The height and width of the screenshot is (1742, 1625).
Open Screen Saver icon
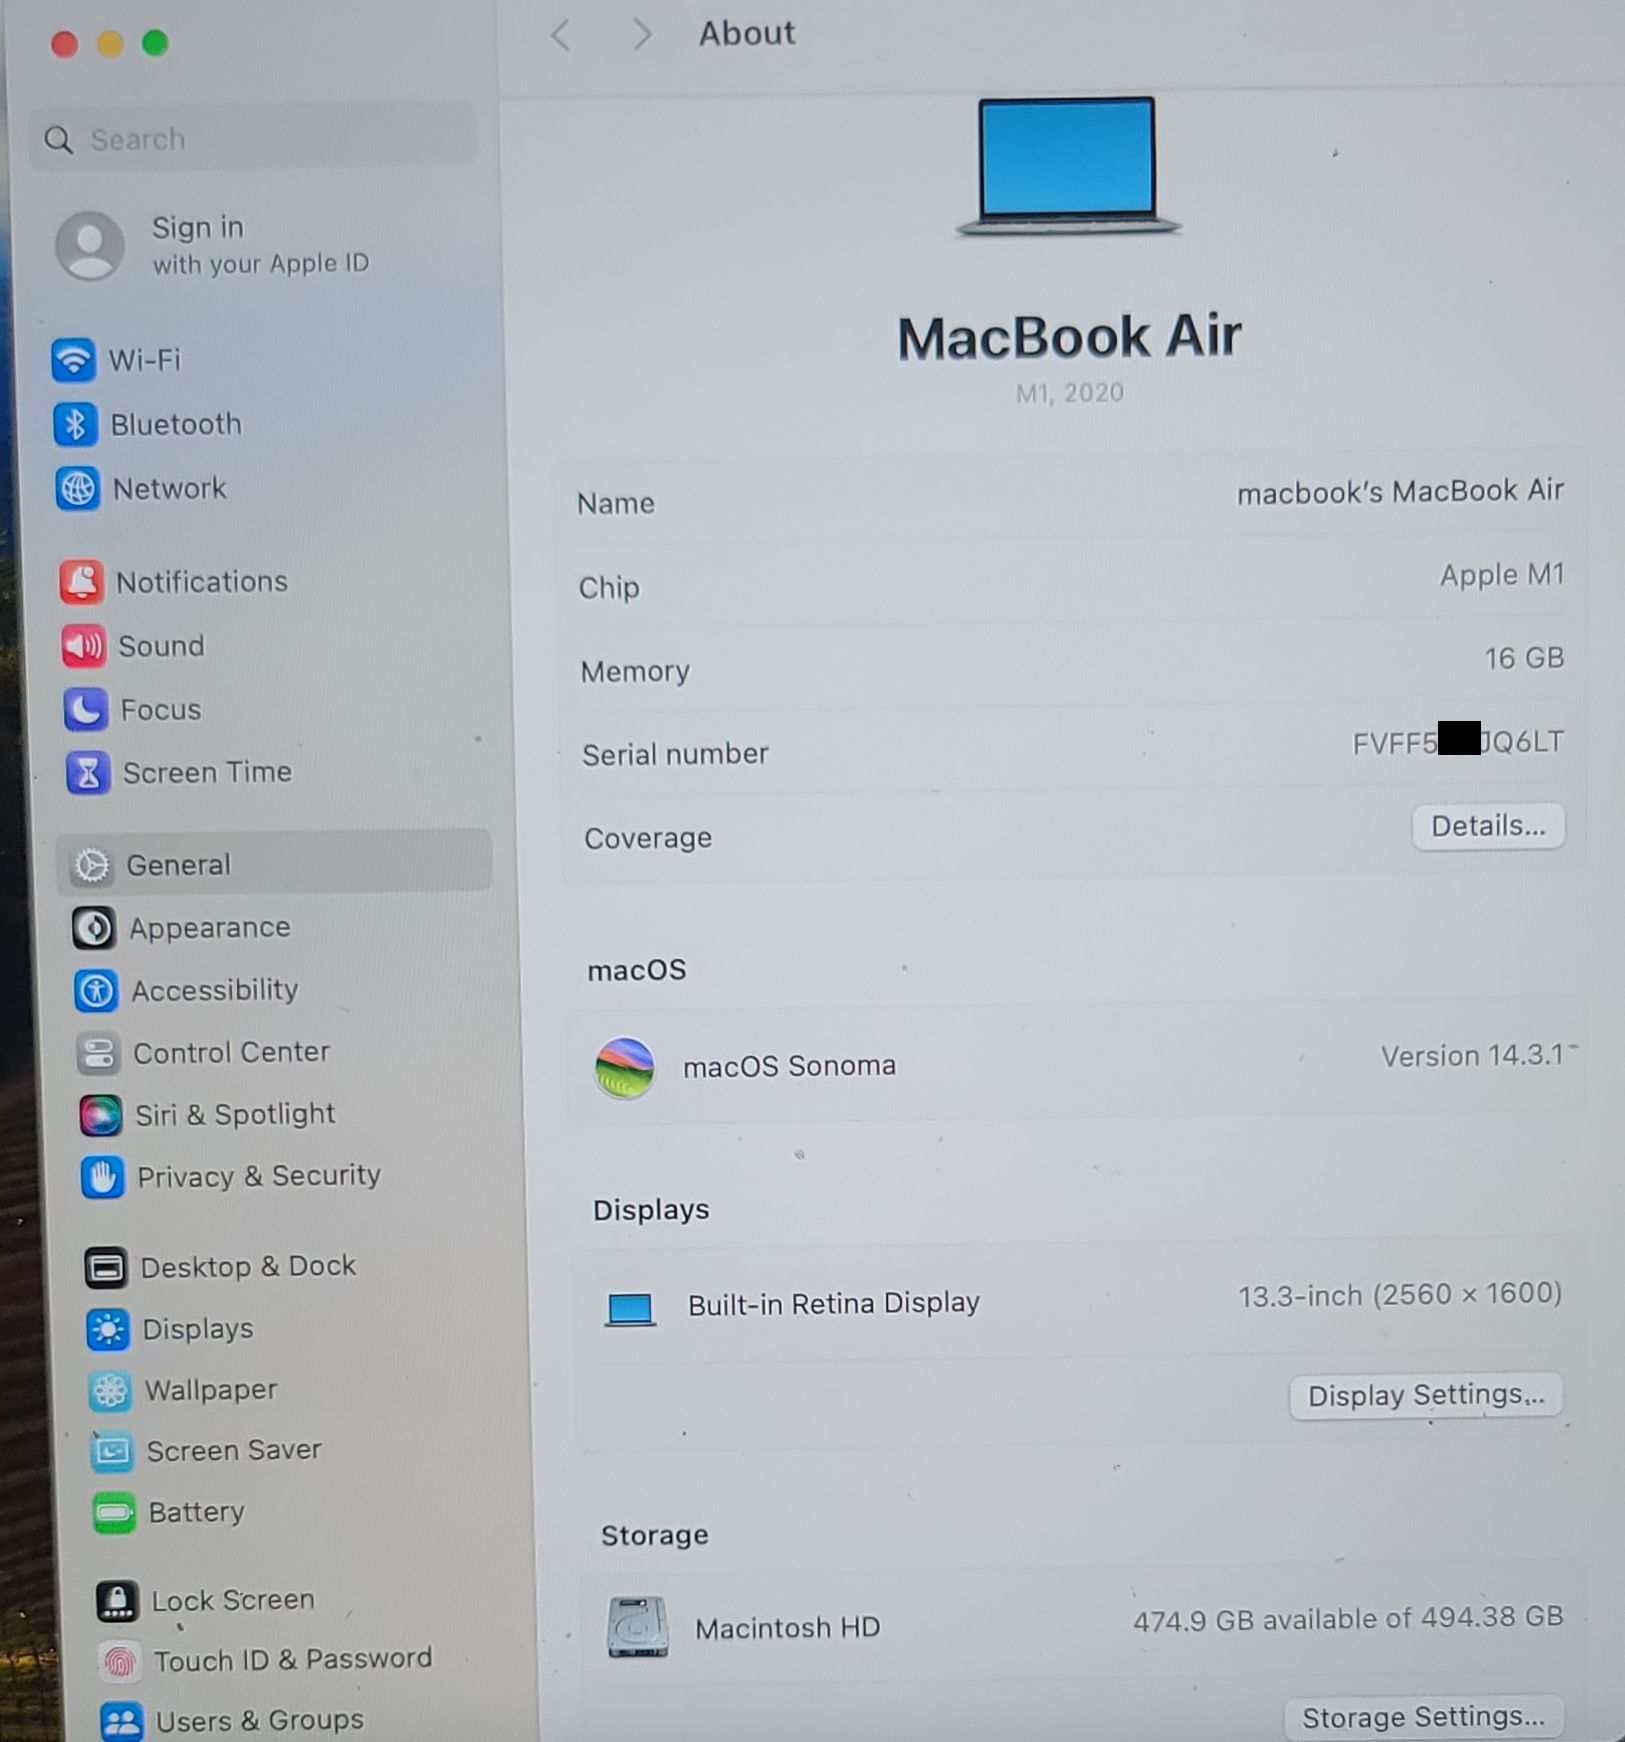pyautogui.click(x=111, y=1452)
